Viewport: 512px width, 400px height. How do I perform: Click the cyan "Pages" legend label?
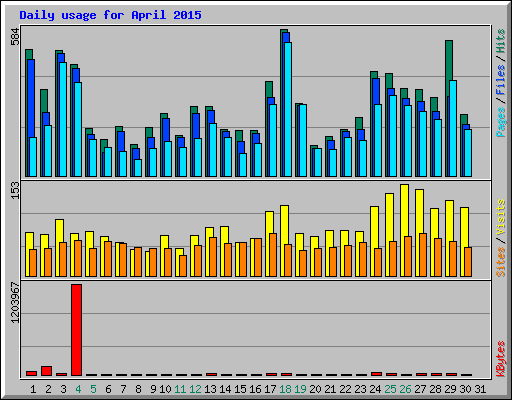500,122
